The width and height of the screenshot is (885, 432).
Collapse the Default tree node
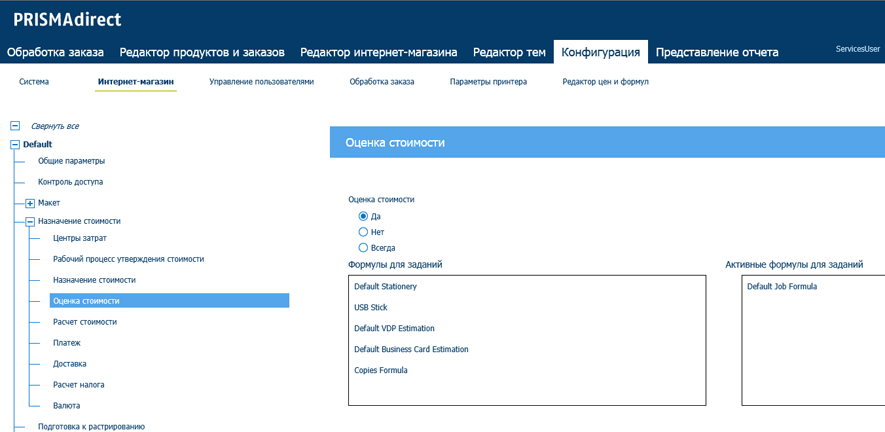click(15, 145)
